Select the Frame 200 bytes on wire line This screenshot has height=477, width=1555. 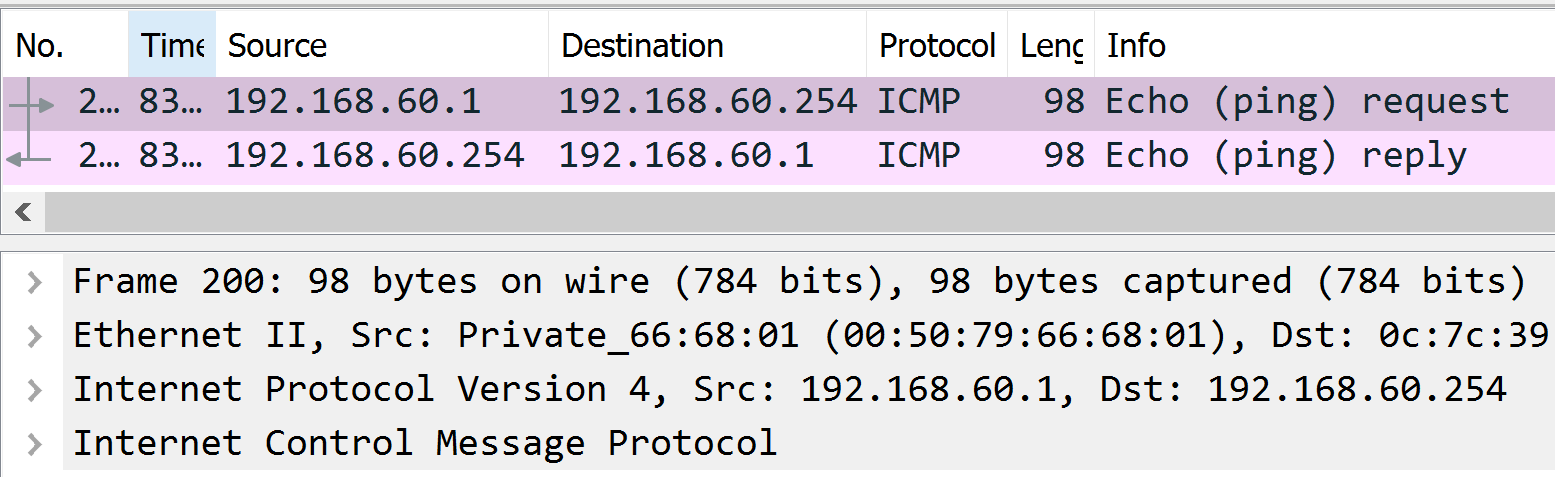799,282
